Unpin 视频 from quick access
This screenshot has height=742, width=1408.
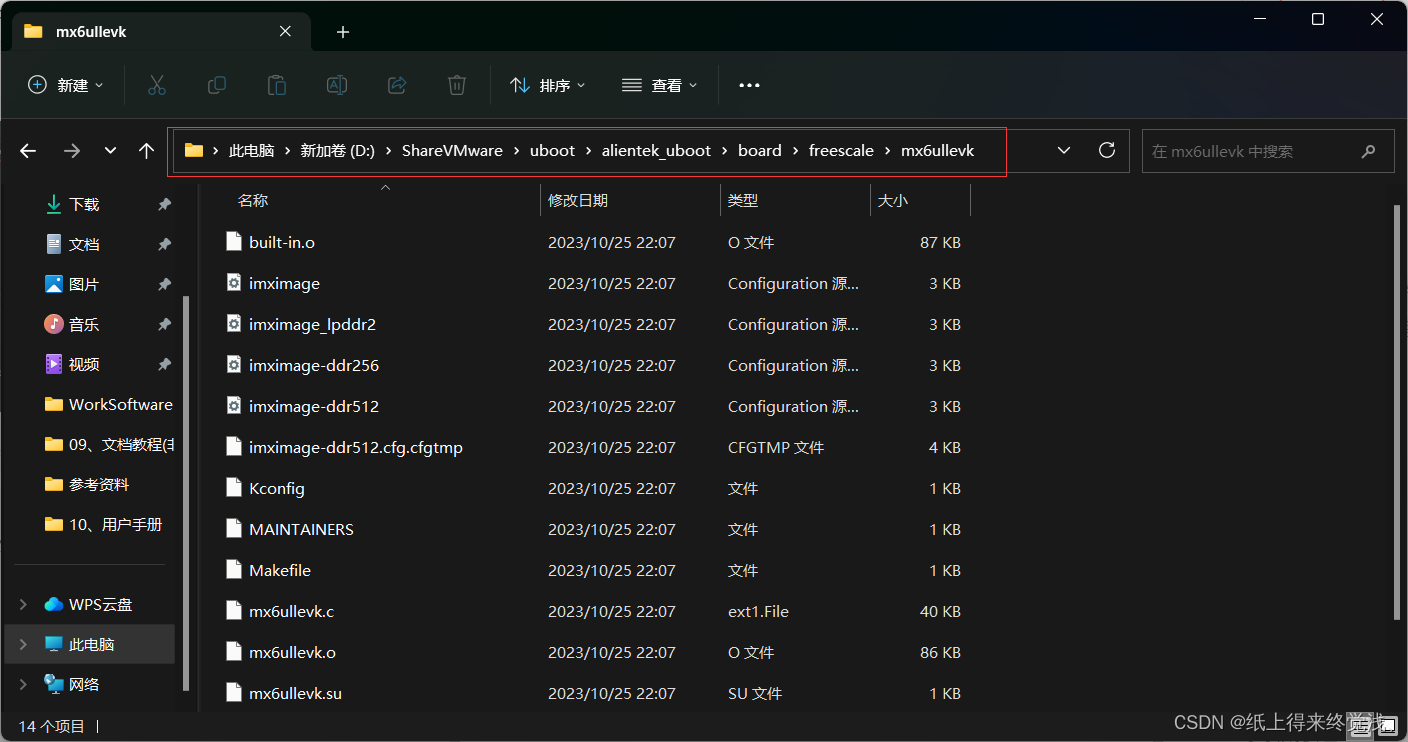(x=164, y=364)
